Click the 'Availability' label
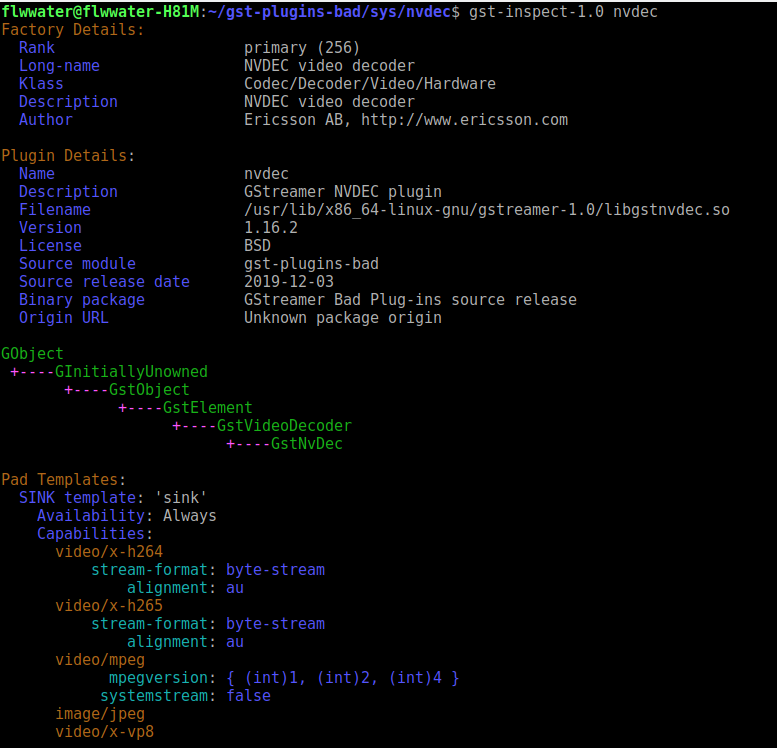 91,516
